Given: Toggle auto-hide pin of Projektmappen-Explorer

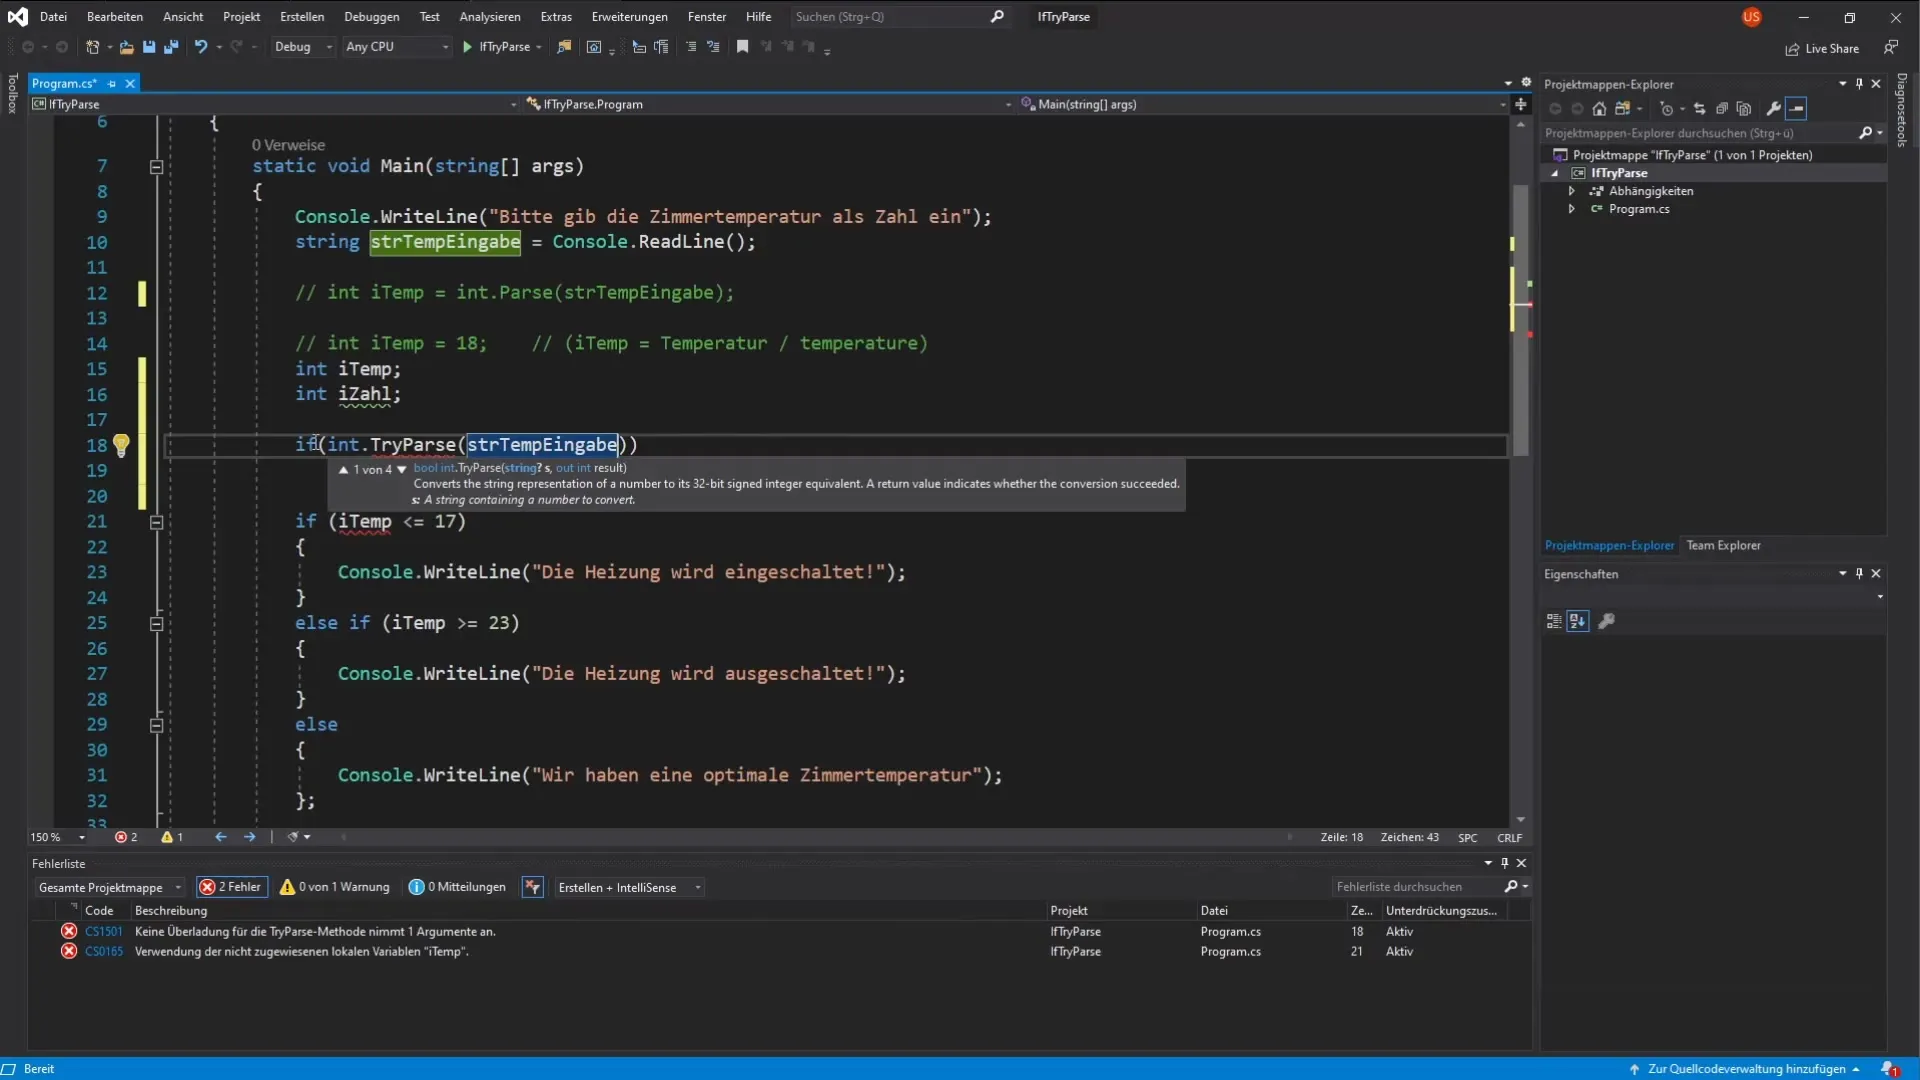Looking at the screenshot, I should (x=1859, y=84).
